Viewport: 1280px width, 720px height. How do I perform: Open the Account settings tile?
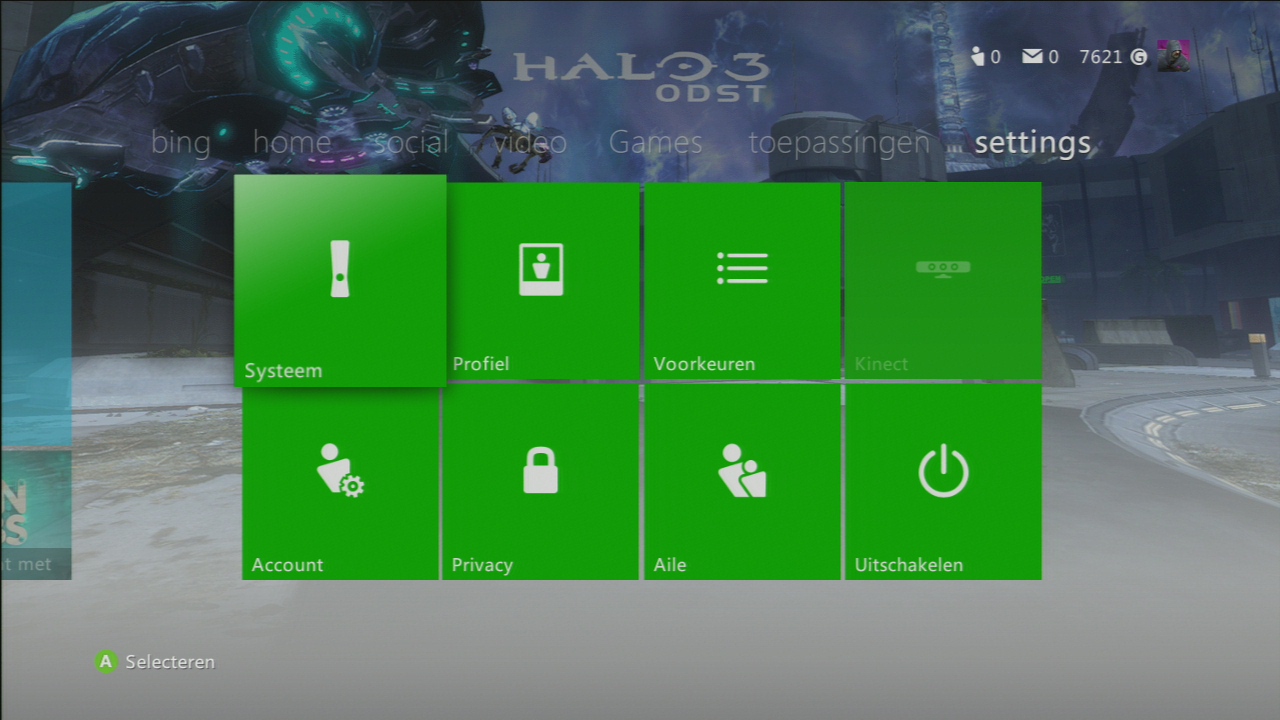click(340, 482)
